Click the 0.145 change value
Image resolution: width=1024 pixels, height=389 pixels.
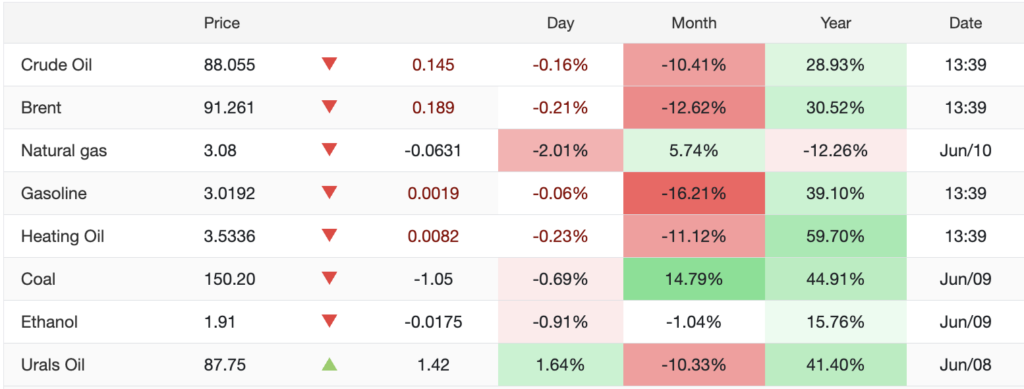point(433,65)
